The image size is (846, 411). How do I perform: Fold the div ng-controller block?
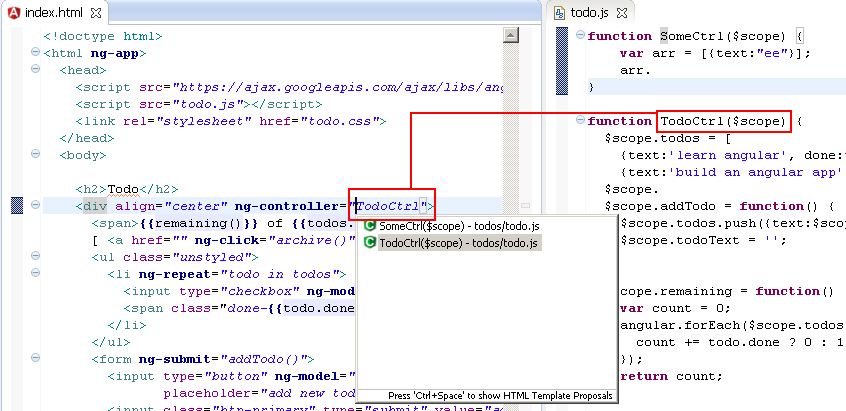click(x=35, y=206)
